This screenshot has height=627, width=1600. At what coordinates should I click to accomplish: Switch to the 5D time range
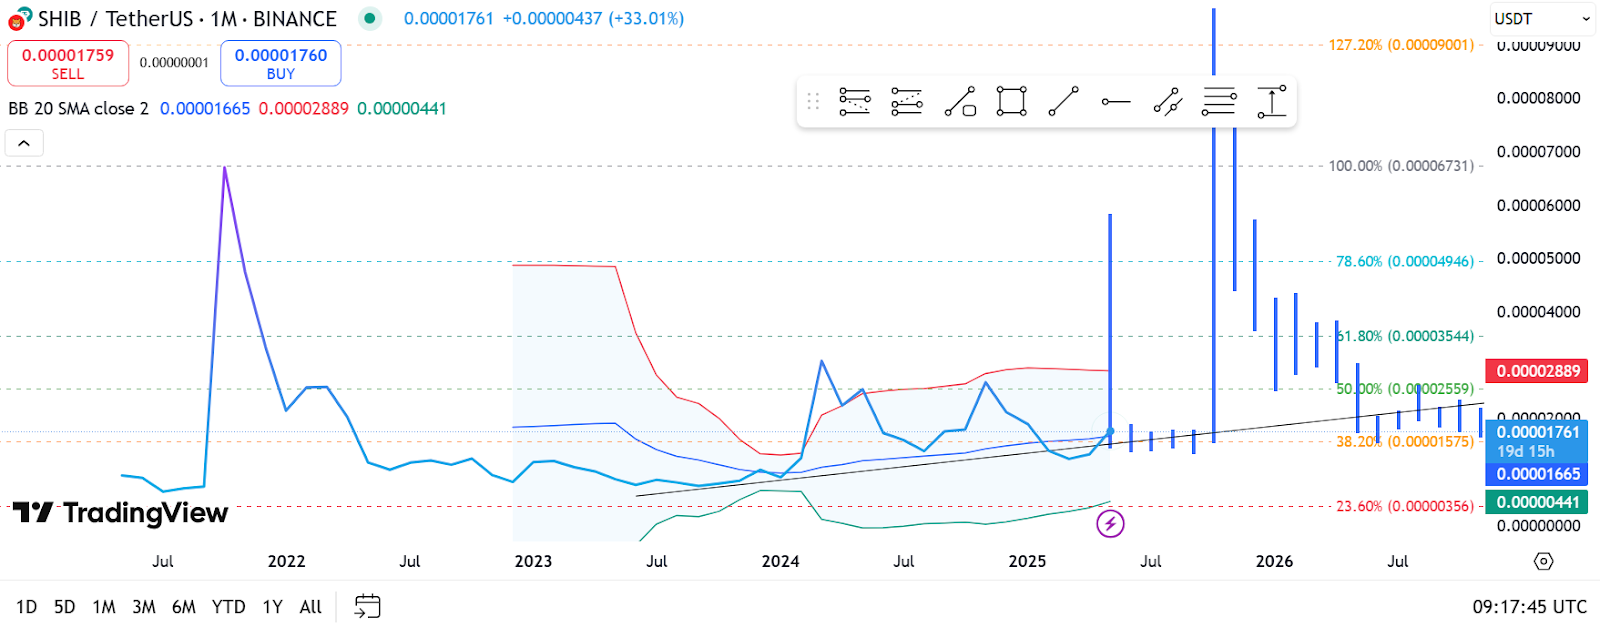[64, 607]
